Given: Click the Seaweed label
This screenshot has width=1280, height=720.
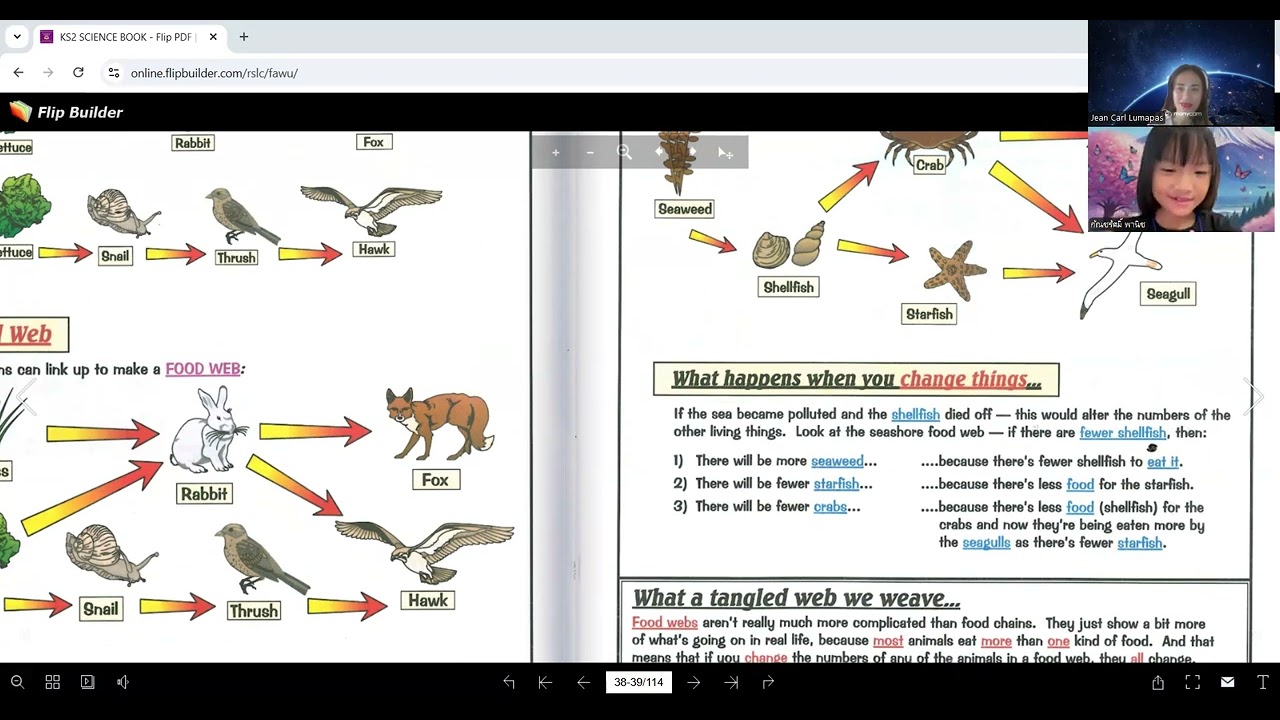Looking at the screenshot, I should pyautogui.click(x=685, y=209).
